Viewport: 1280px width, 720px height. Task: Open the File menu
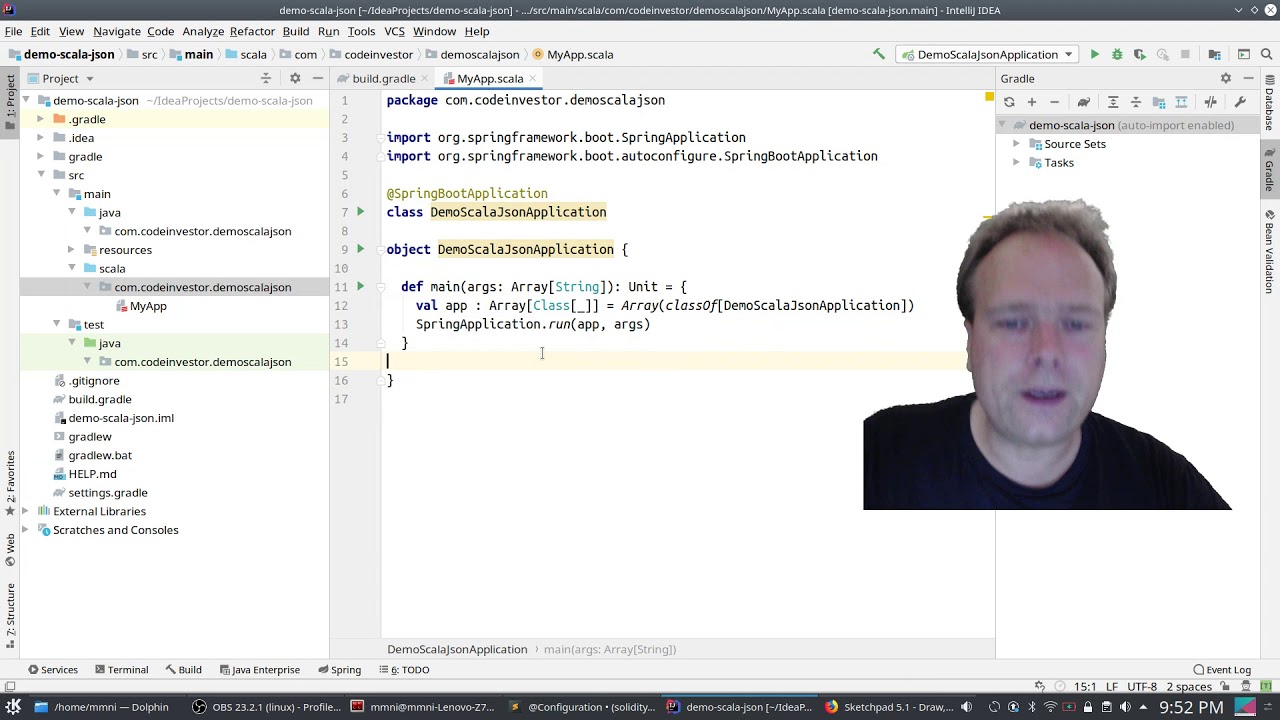click(x=13, y=31)
